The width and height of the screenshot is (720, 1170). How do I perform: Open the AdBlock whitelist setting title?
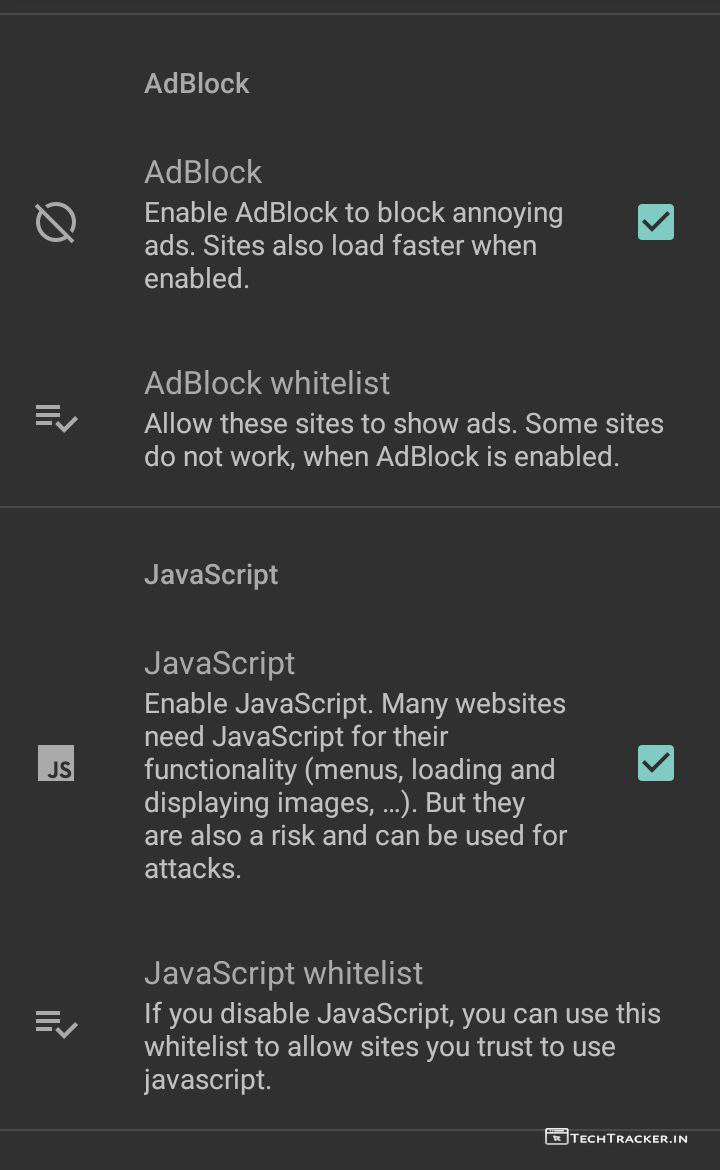267,383
